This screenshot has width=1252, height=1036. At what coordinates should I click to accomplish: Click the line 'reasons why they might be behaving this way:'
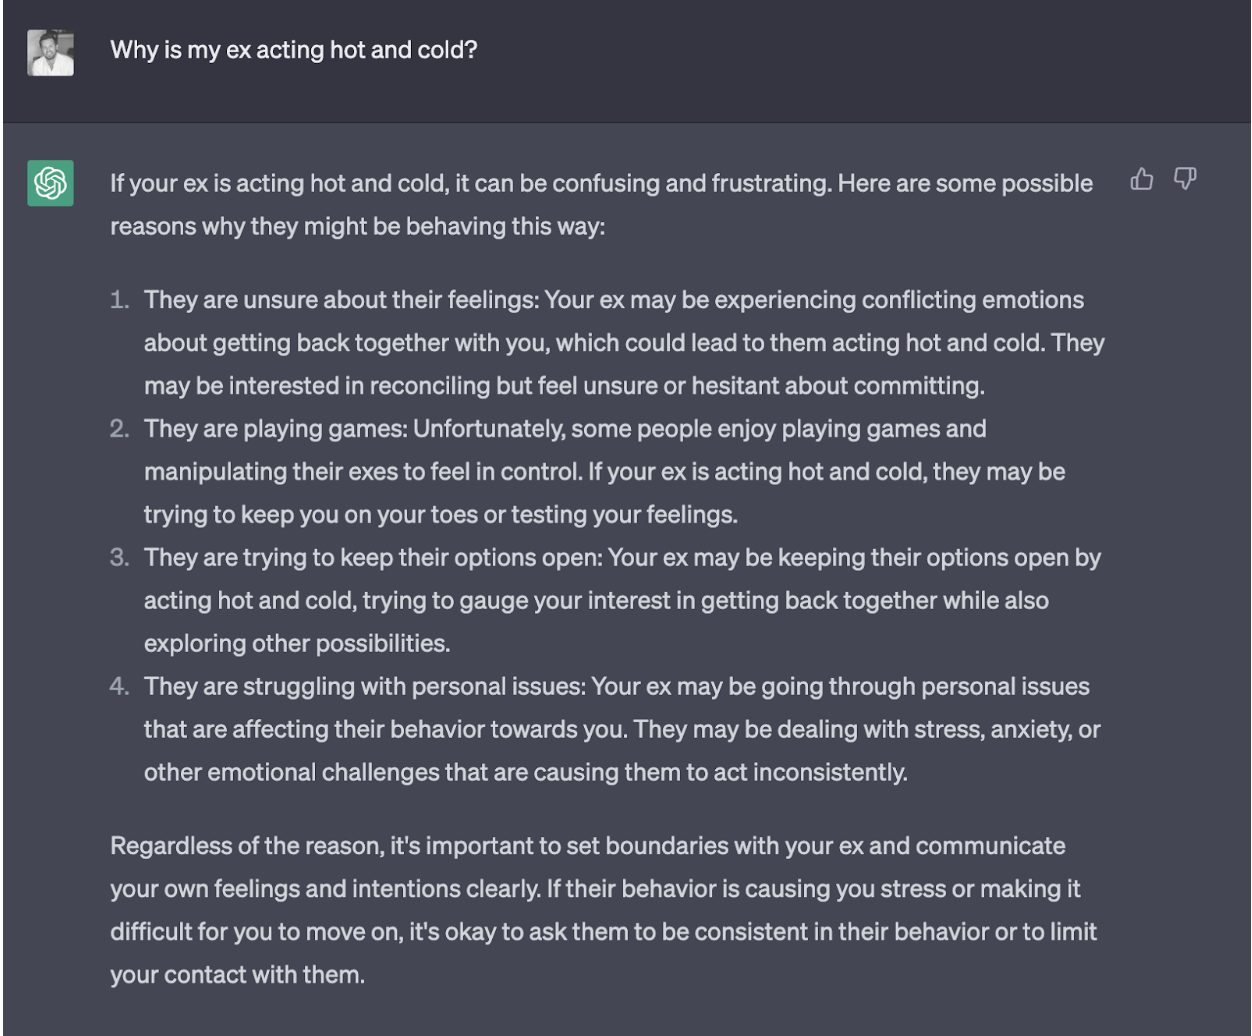click(x=358, y=227)
